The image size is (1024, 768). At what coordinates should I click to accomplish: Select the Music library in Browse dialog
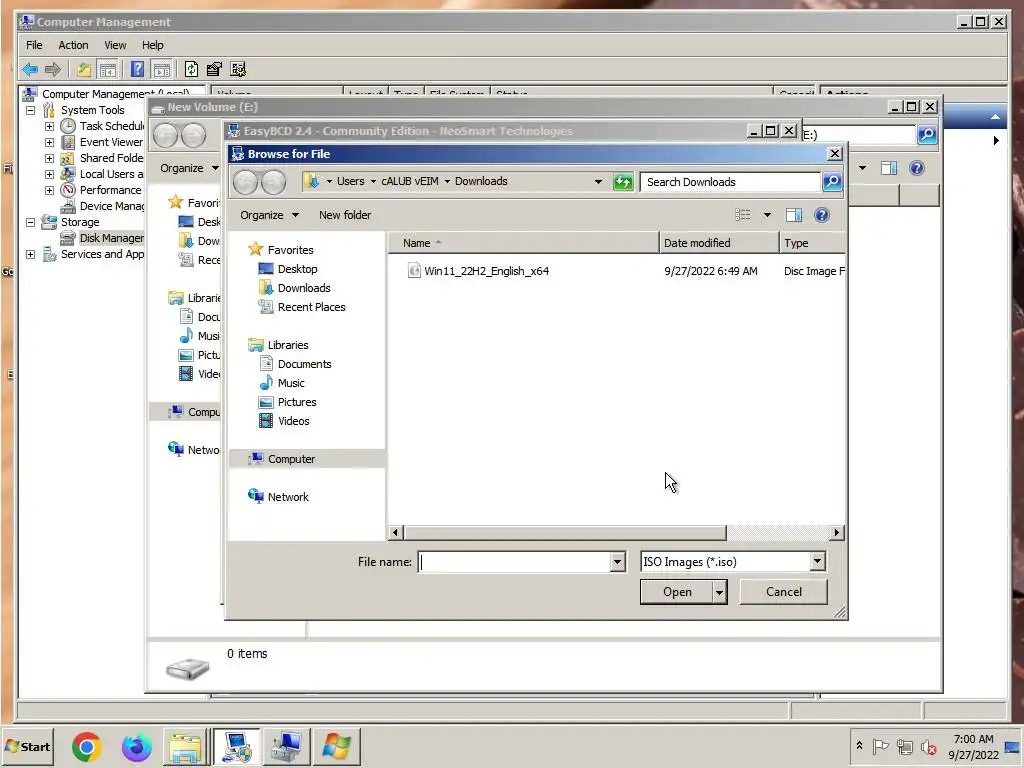(x=281, y=383)
